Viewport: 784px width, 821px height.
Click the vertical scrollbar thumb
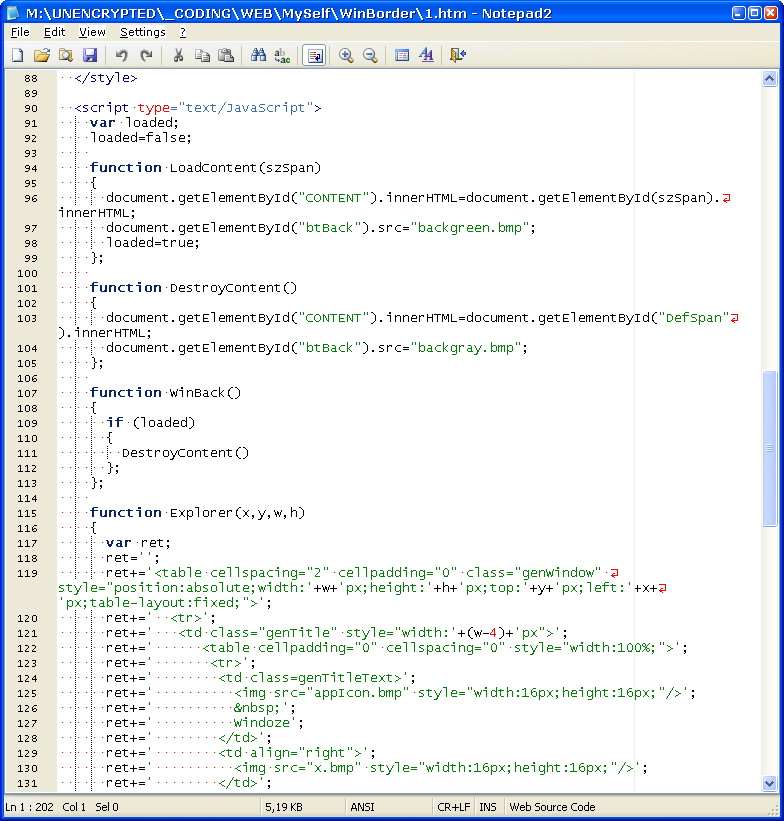point(769,448)
